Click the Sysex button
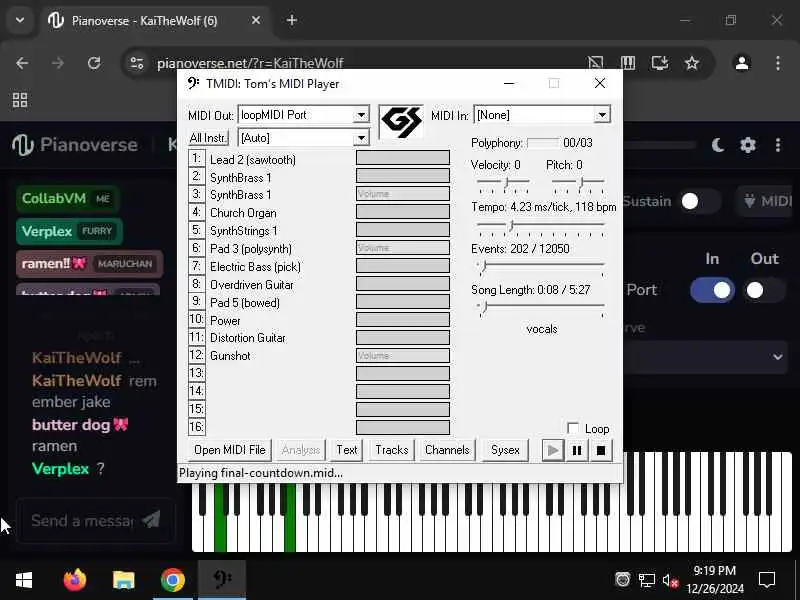The width and height of the screenshot is (800, 600). pos(505,450)
